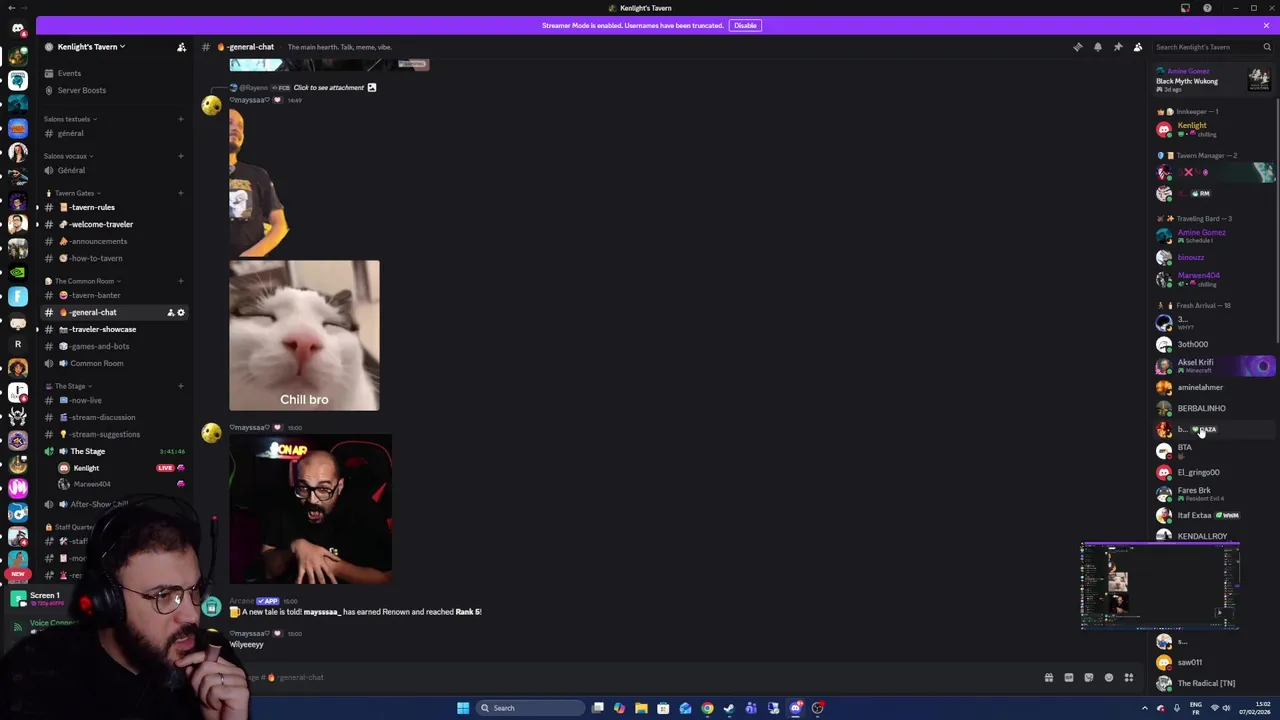Toggle the member list icon
Viewport: 1280px width, 720px height.
pyautogui.click(x=1137, y=47)
